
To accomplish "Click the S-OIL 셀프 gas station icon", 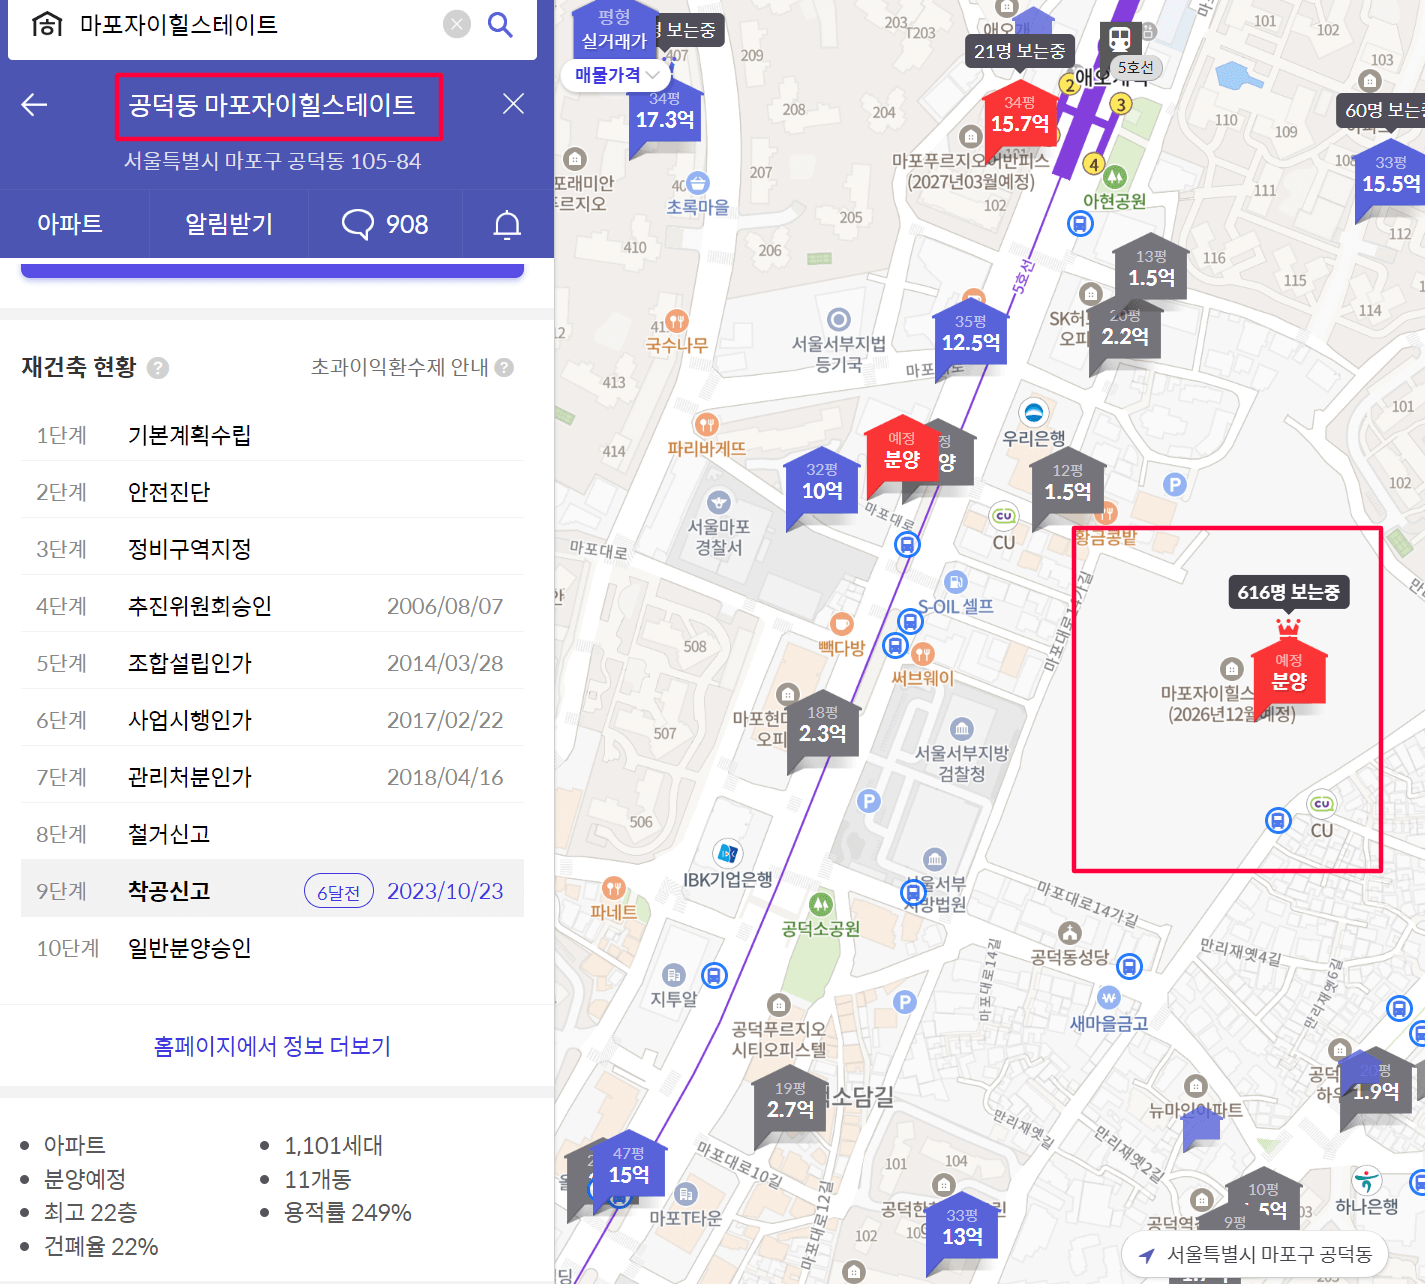I will pyautogui.click(x=956, y=581).
